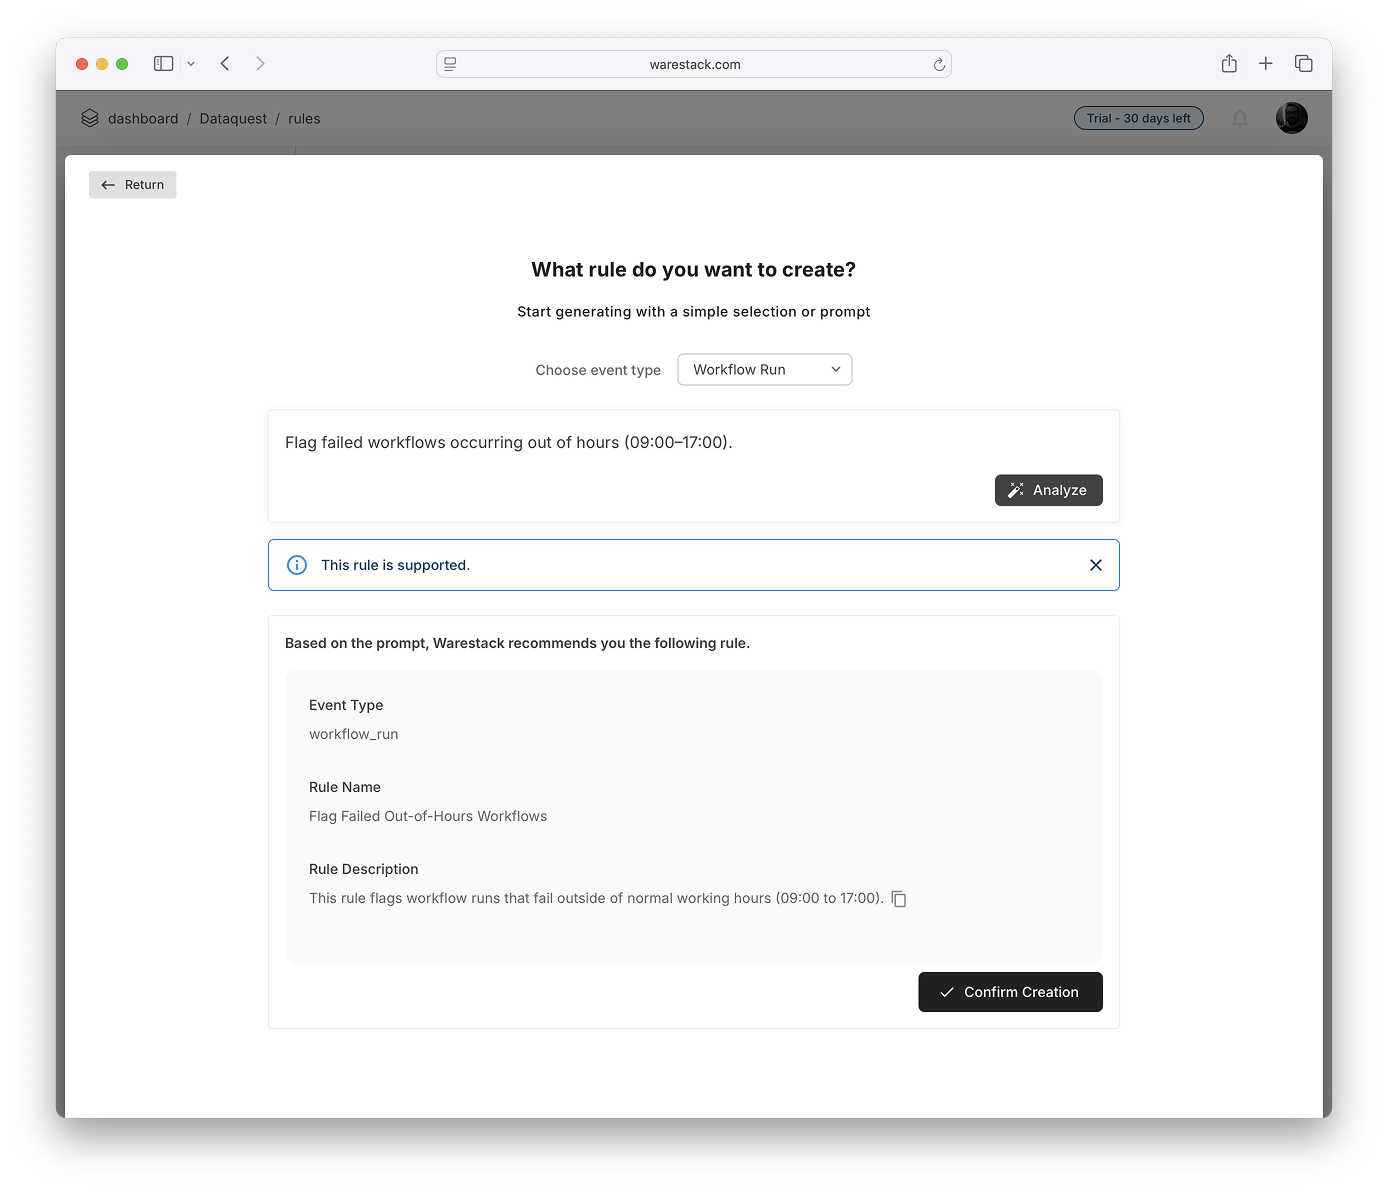Click the Trial - 30 days left badge

point(1138,118)
